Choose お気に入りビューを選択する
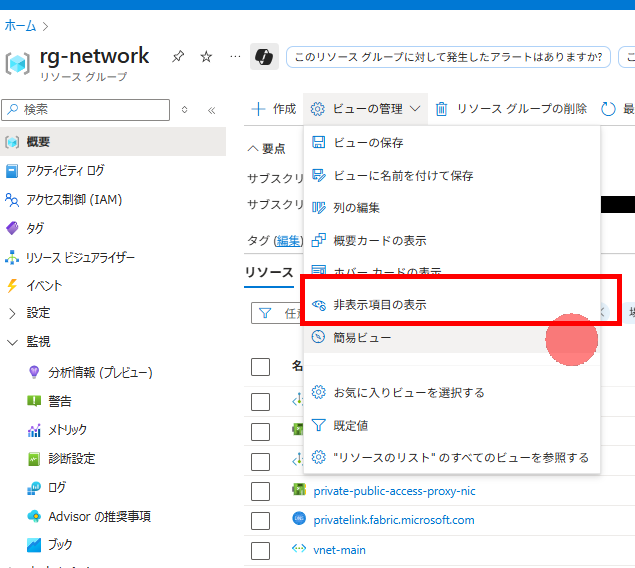 452,393
